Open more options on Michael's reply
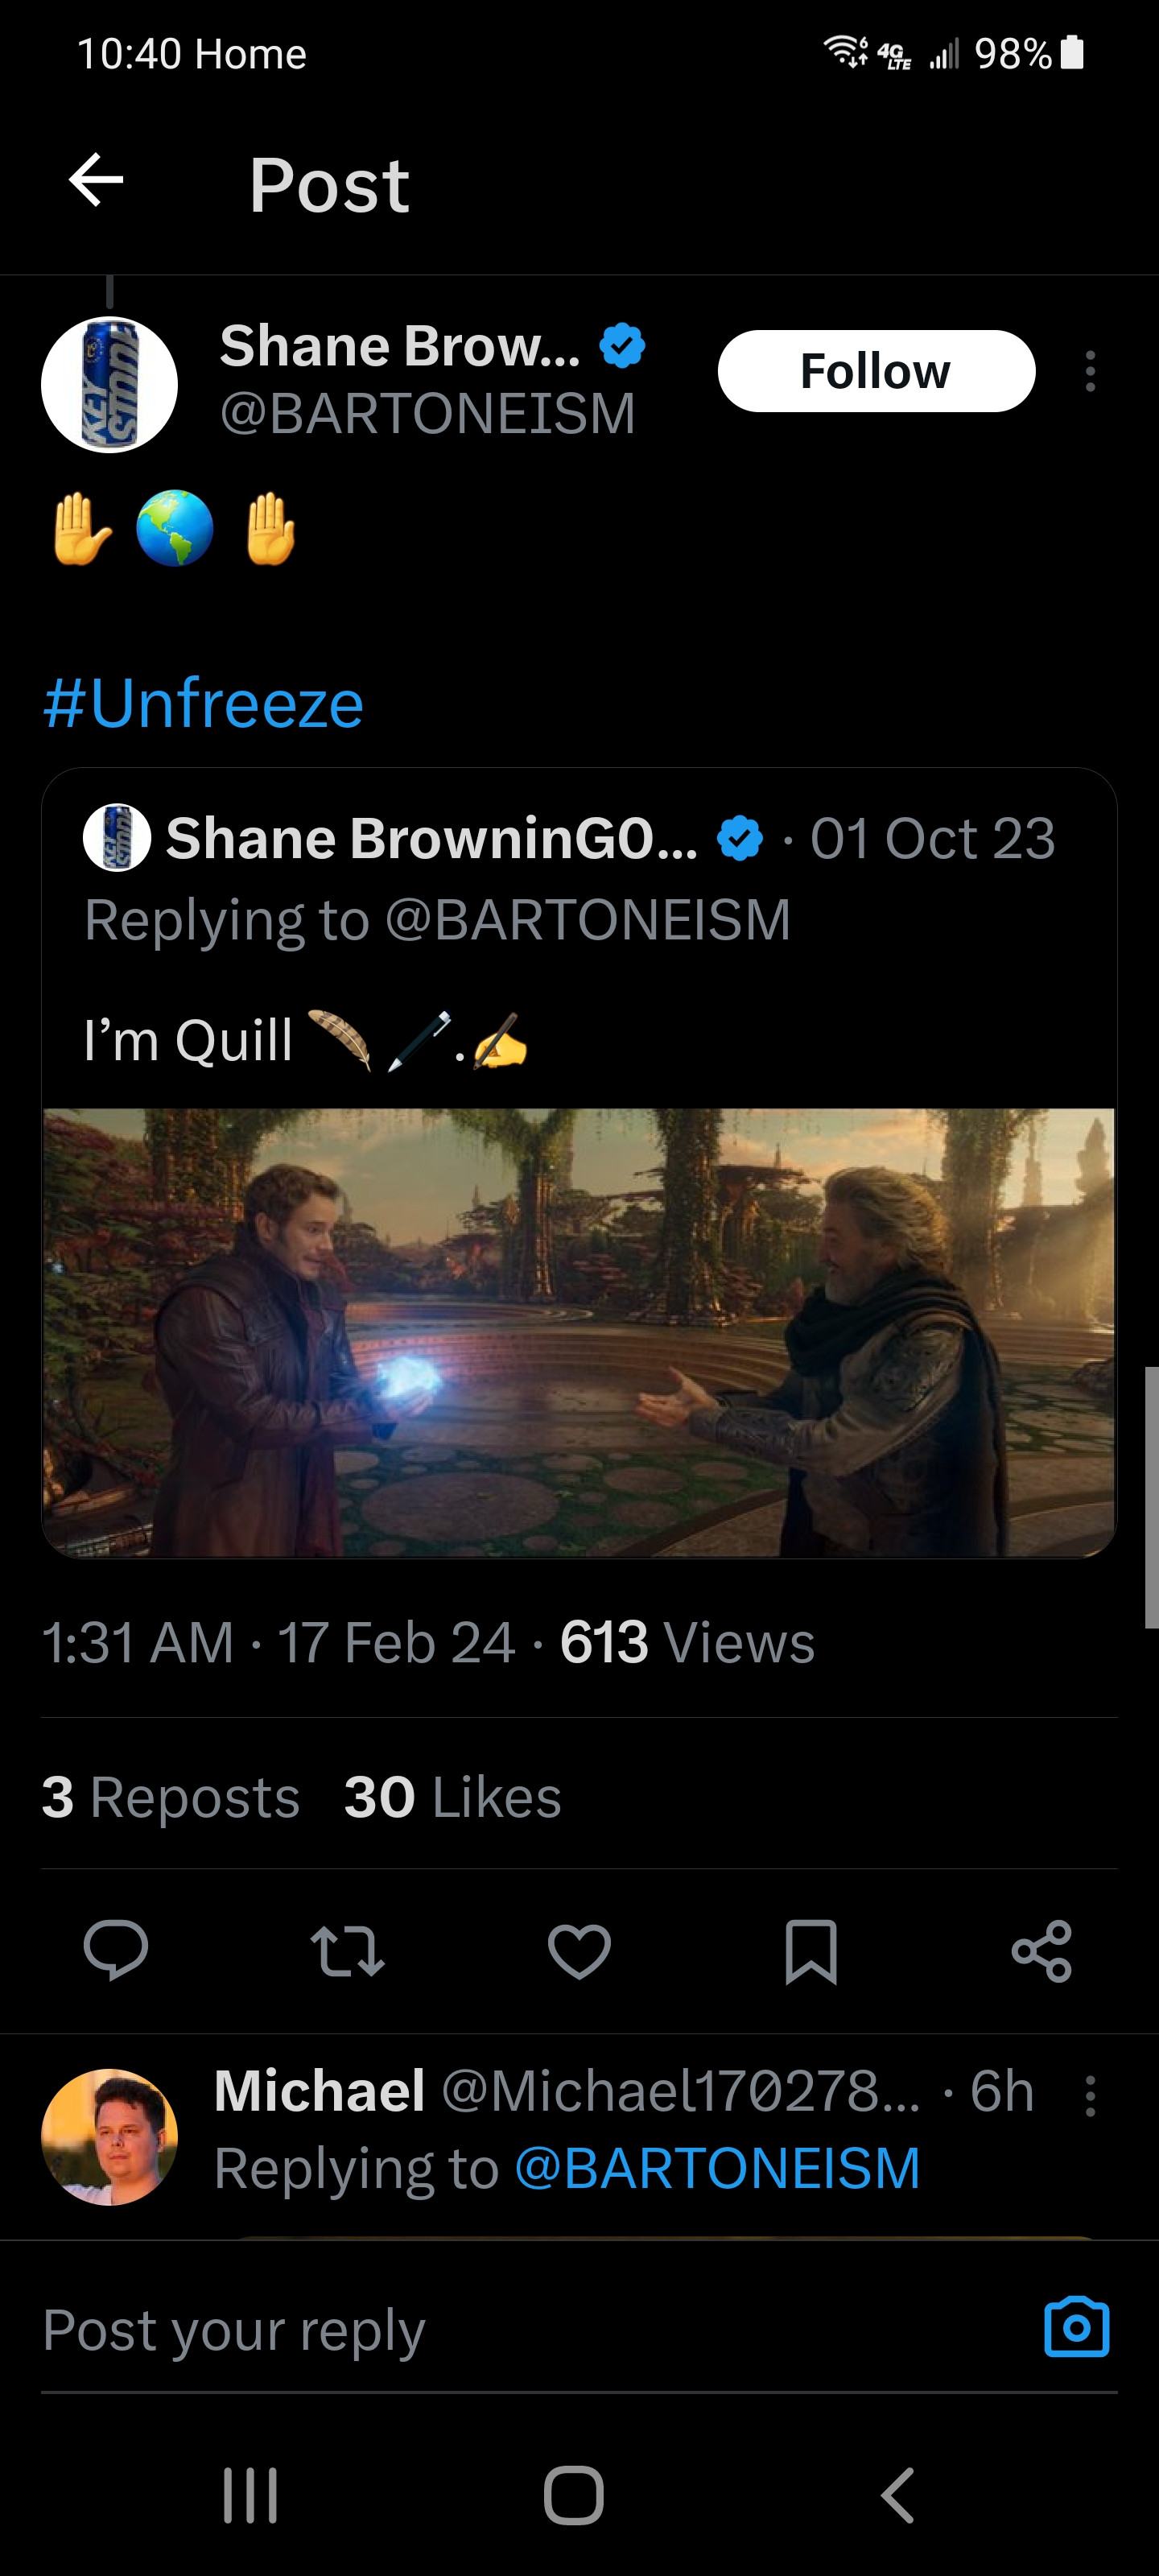1159x2576 pixels. [1090, 2095]
